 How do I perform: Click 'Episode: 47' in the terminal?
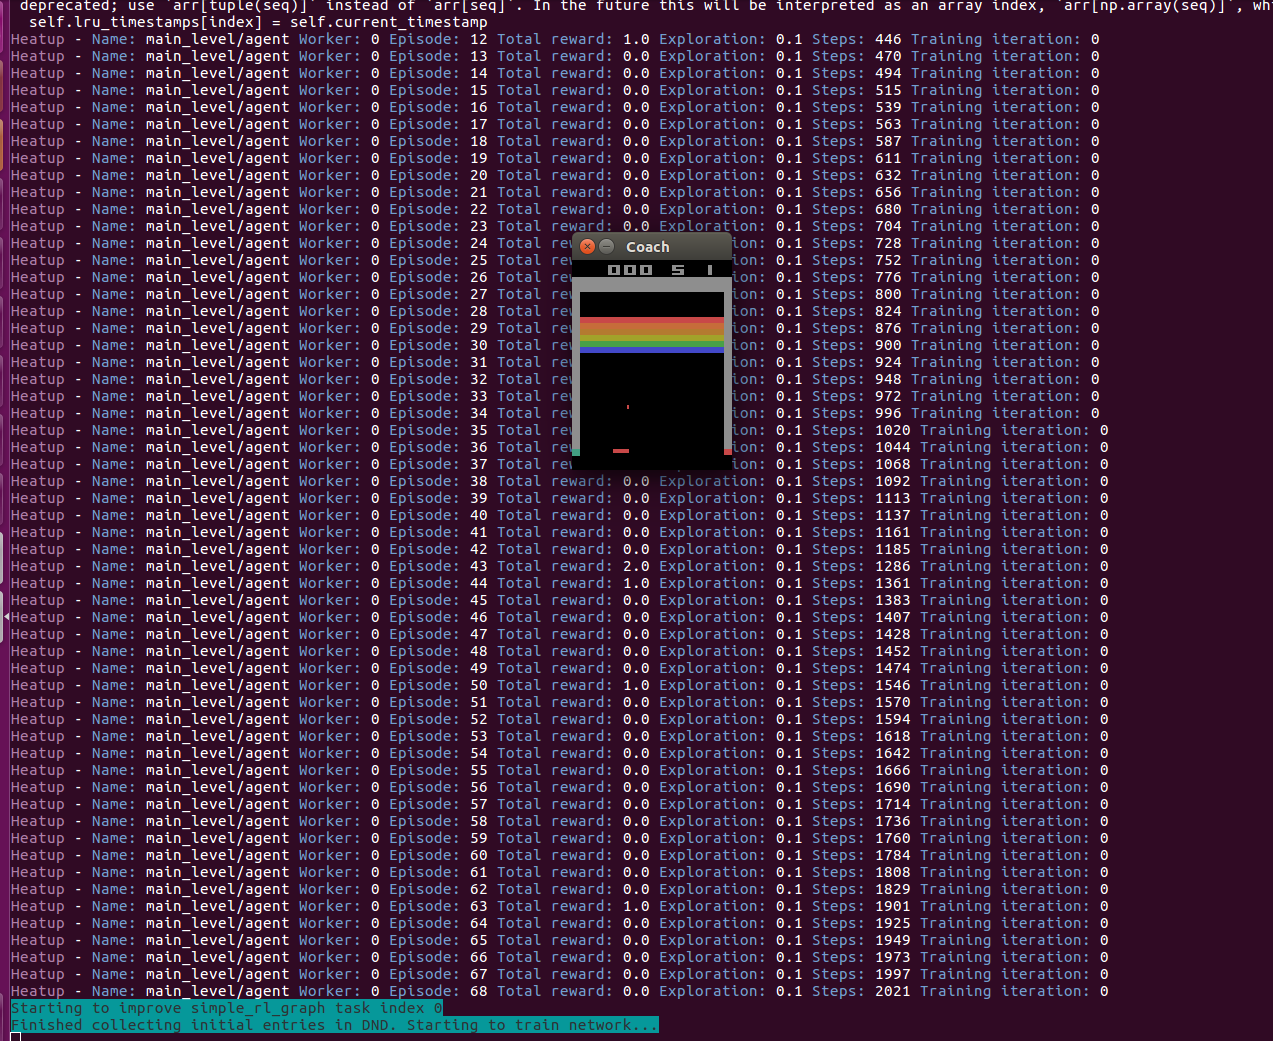pos(438,634)
